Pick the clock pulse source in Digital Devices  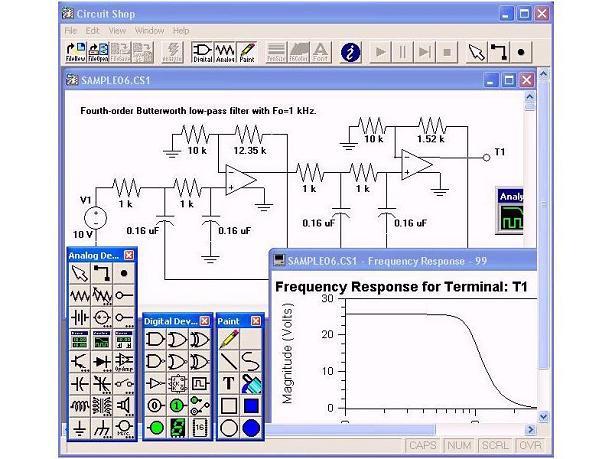point(199,384)
